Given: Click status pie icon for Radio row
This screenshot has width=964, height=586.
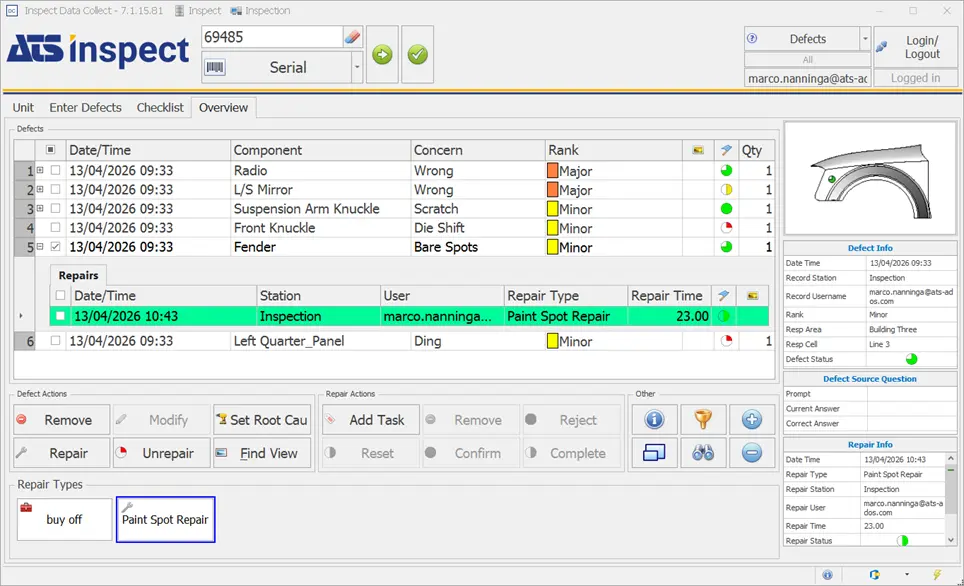Looking at the screenshot, I should [x=726, y=170].
